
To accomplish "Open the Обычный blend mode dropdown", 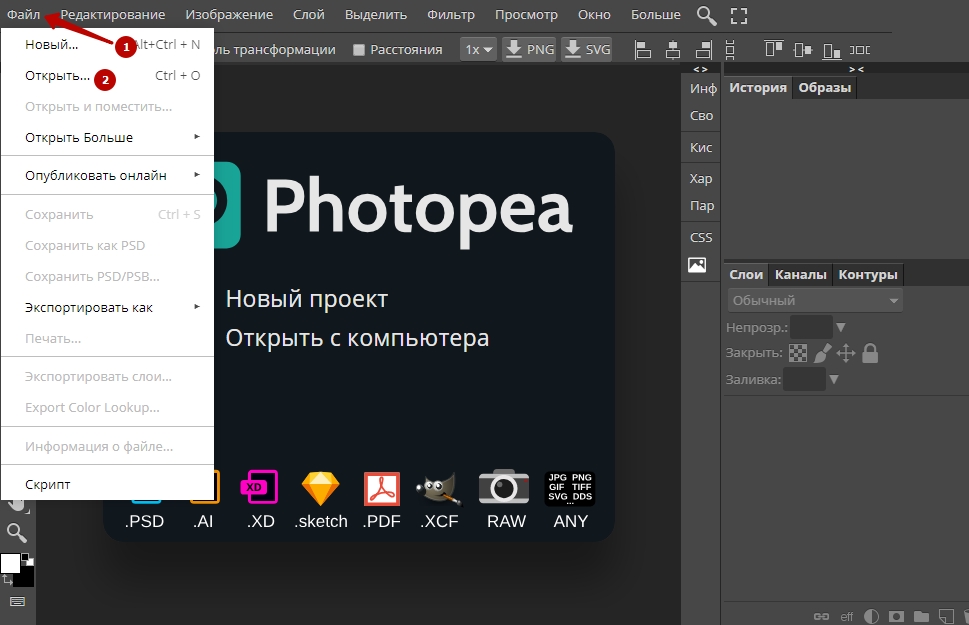I will (x=815, y=300).
